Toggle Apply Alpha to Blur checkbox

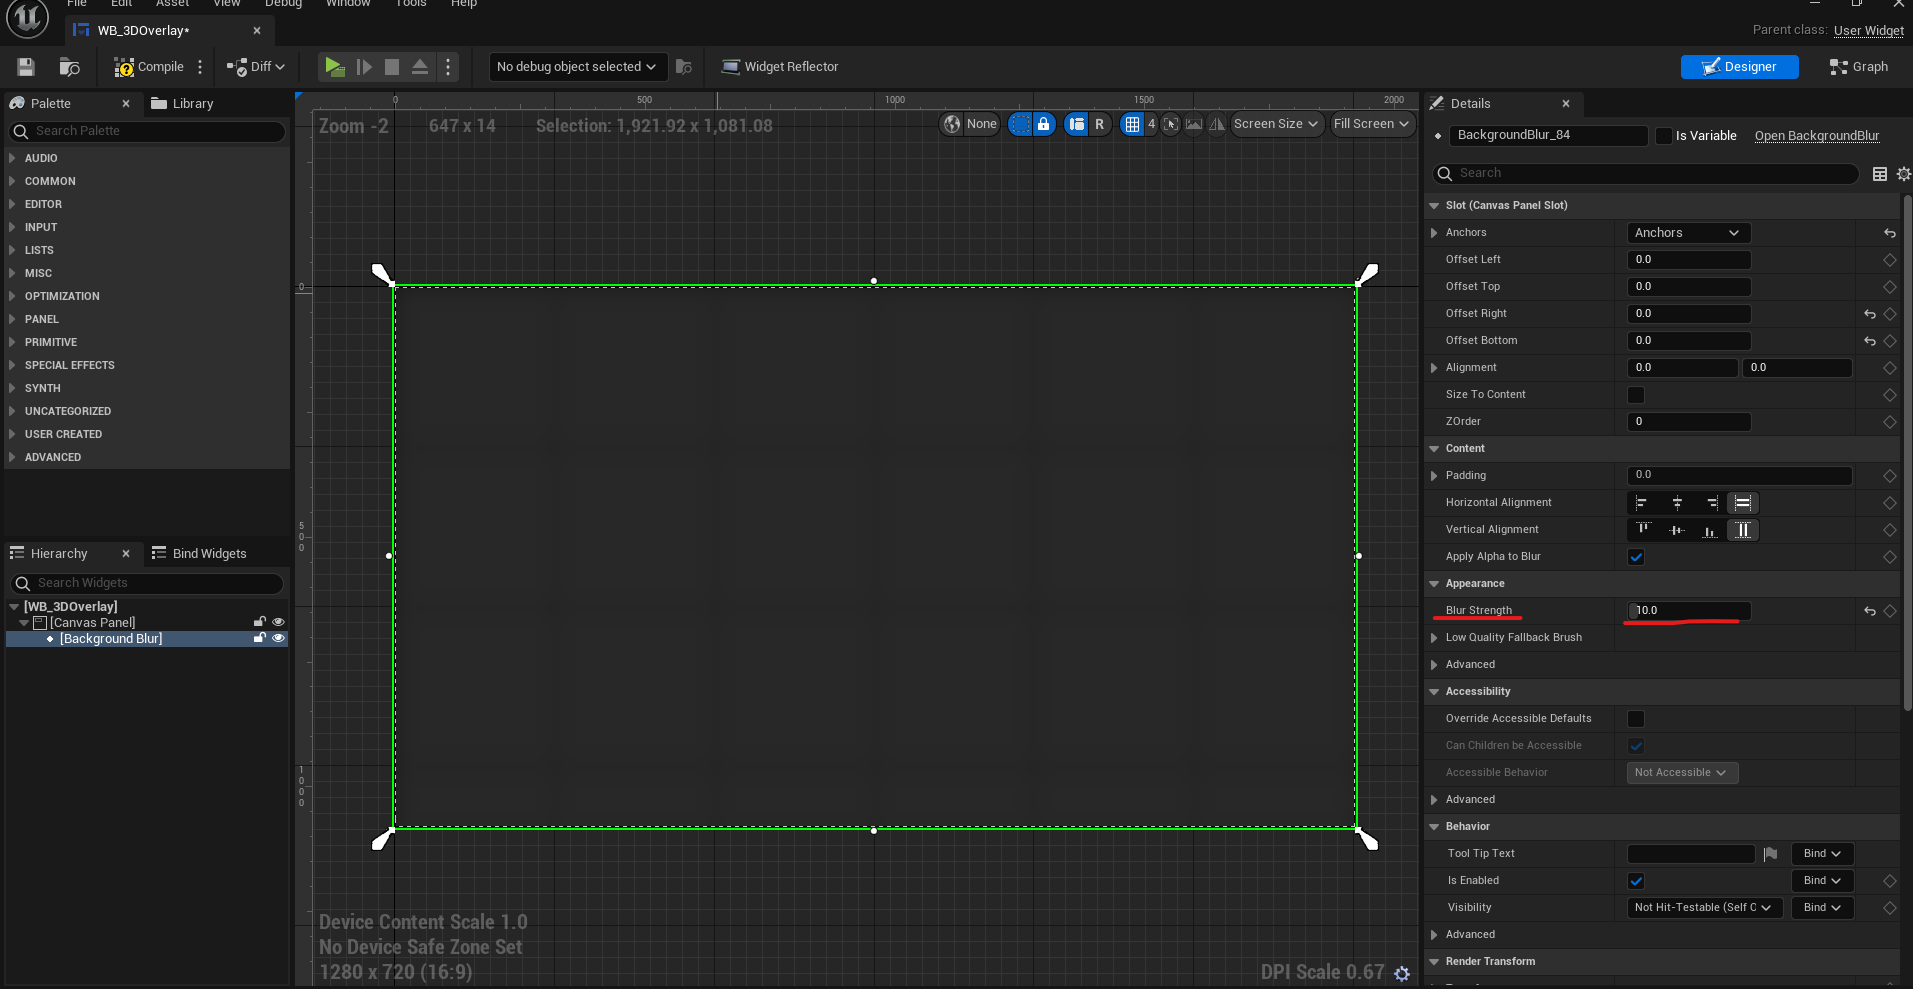(1636, 557)
